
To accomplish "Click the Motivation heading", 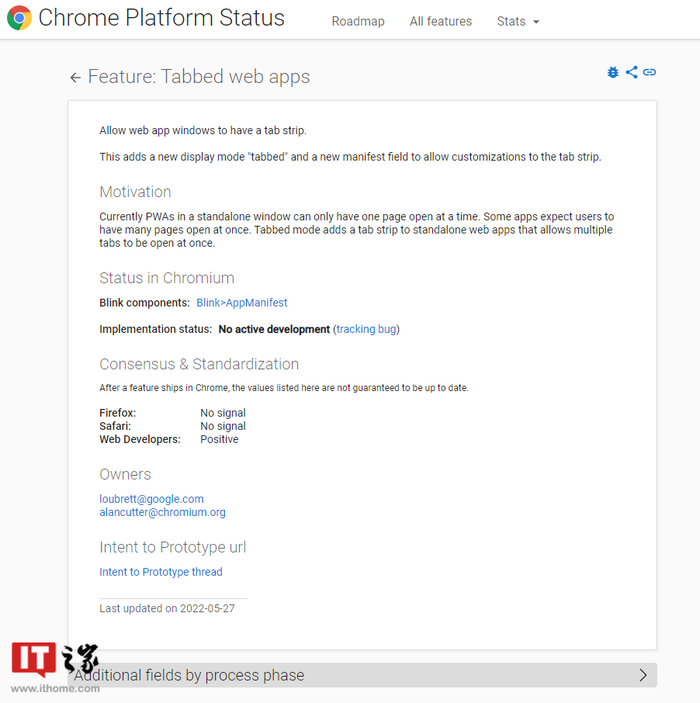I will pyautogui.click(x=135, y=192).
